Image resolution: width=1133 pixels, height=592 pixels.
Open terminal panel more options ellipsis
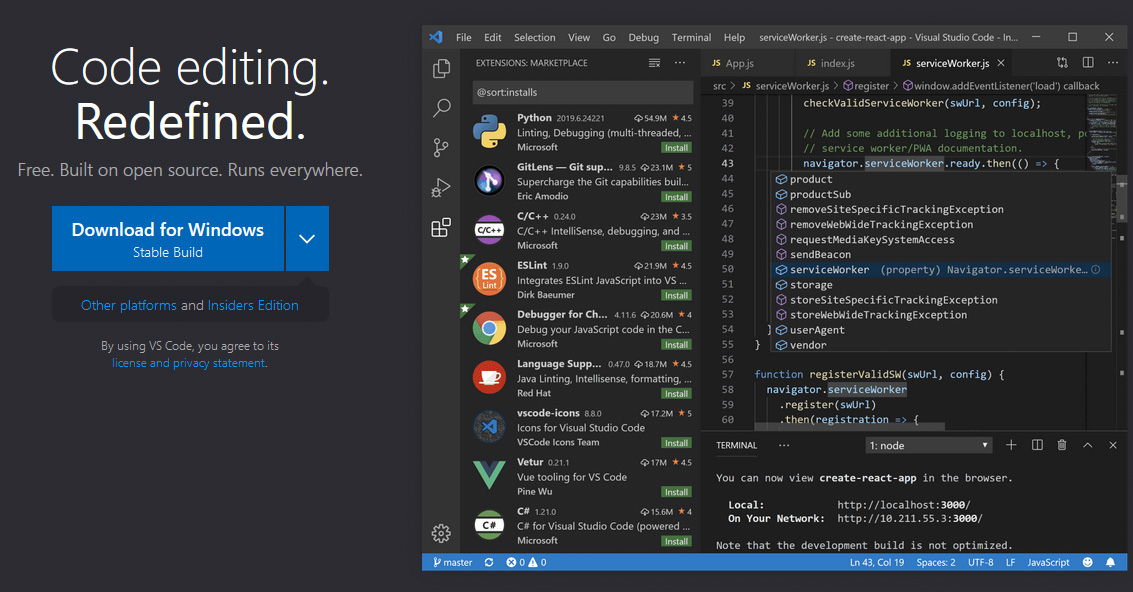[x=784, y=445]
